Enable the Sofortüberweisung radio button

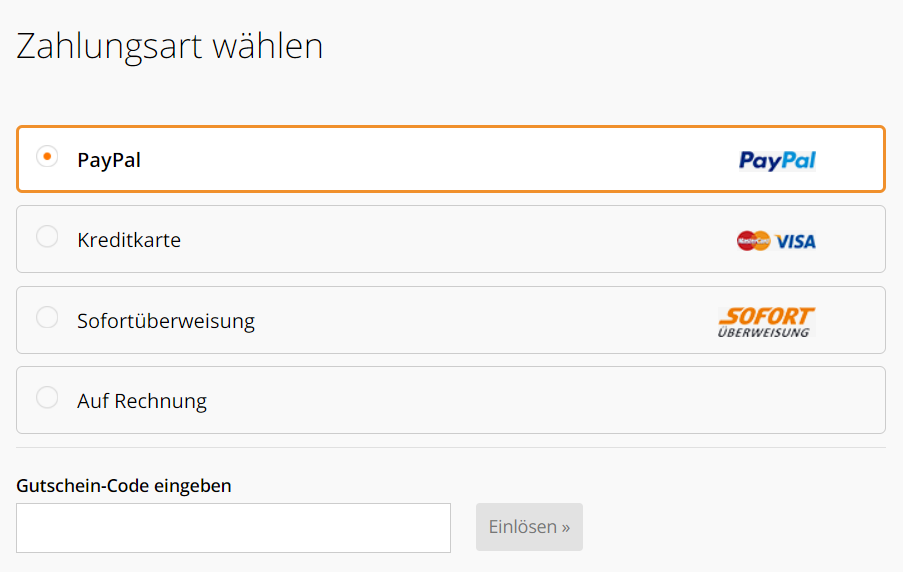(x=47, y=317)
